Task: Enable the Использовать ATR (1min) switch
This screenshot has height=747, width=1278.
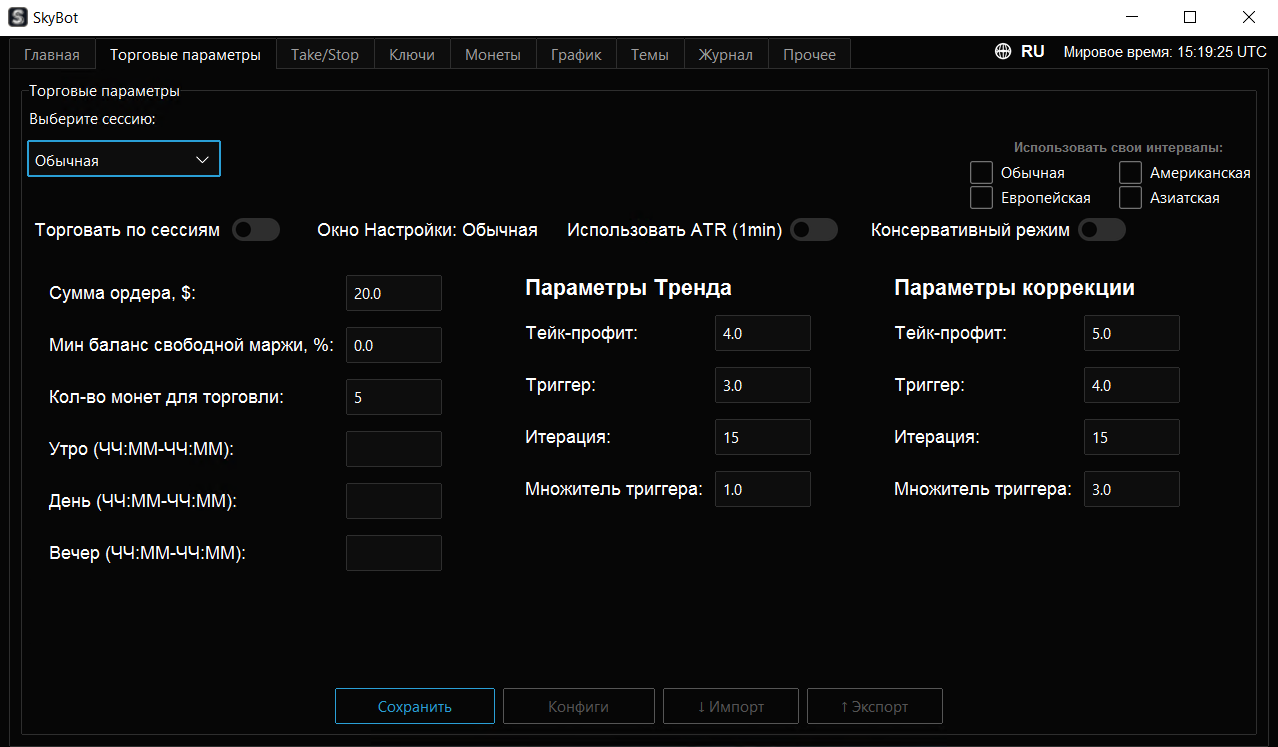Action: click(814, 230)
